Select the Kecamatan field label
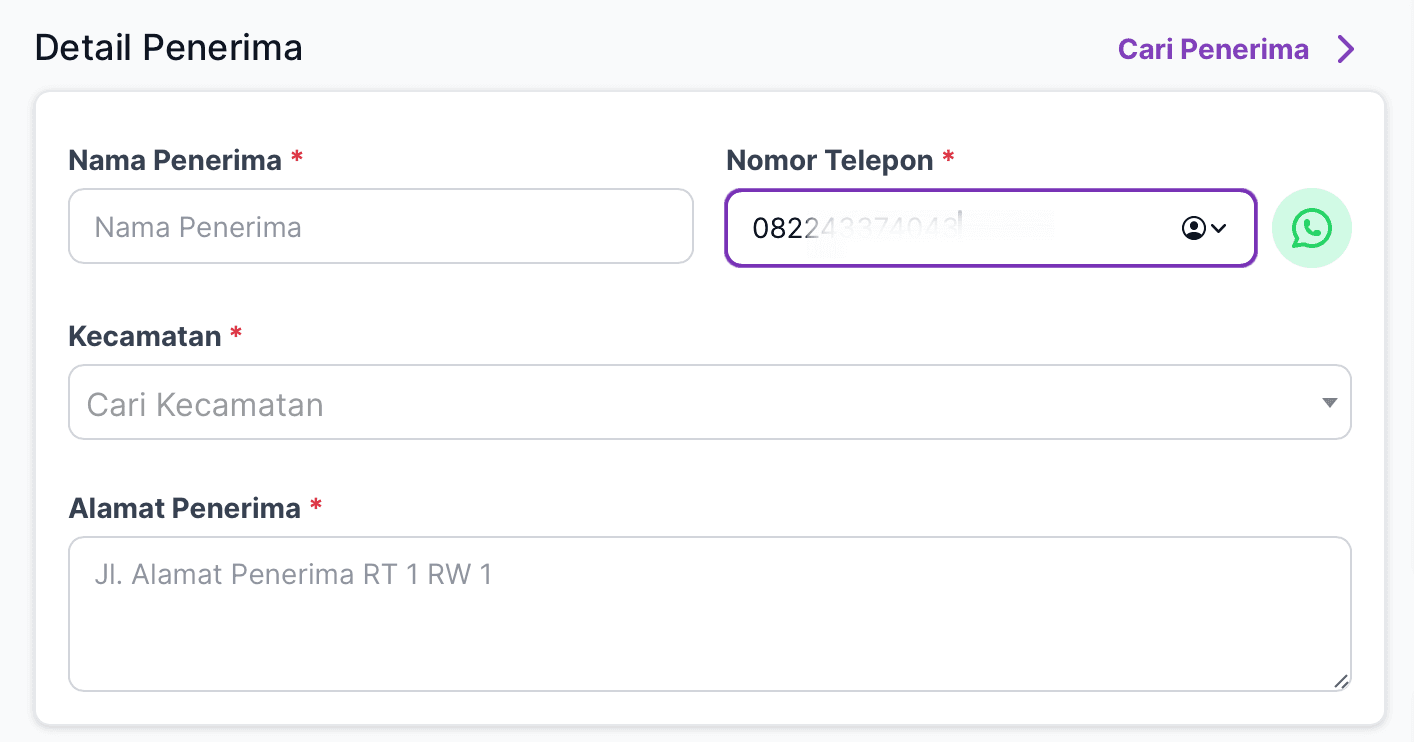Image resolution: width=1414 pixels, height=742 pixels. pos(145,336)
